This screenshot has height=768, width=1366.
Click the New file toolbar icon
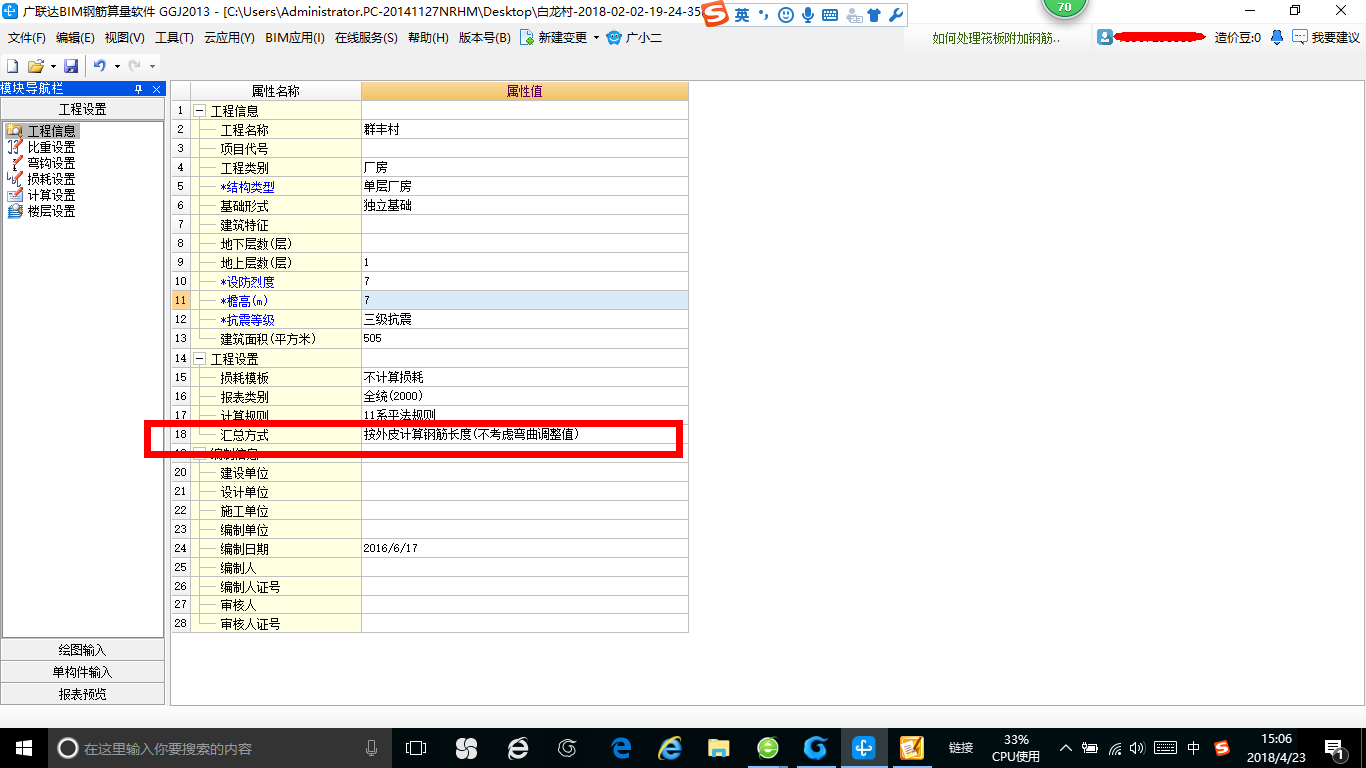[13, 66]
